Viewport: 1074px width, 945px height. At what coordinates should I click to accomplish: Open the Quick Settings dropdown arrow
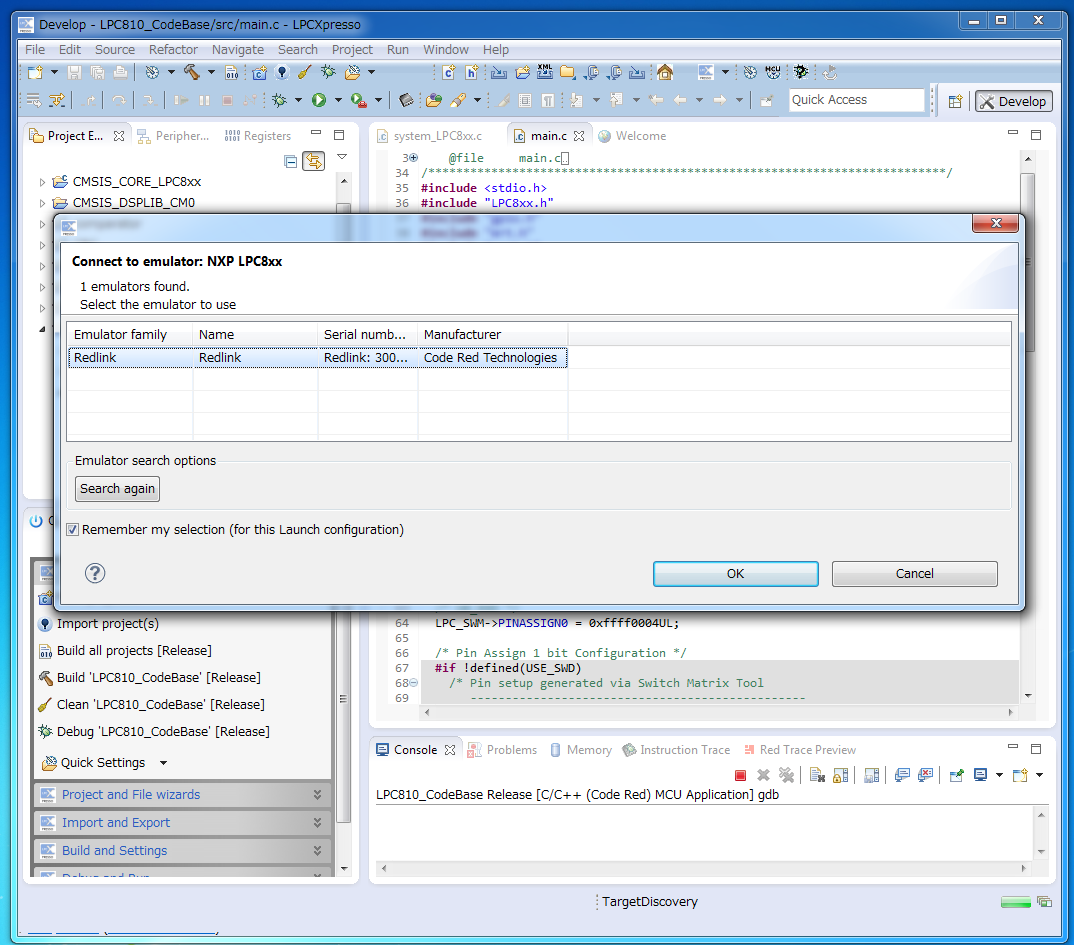[163, 763]
